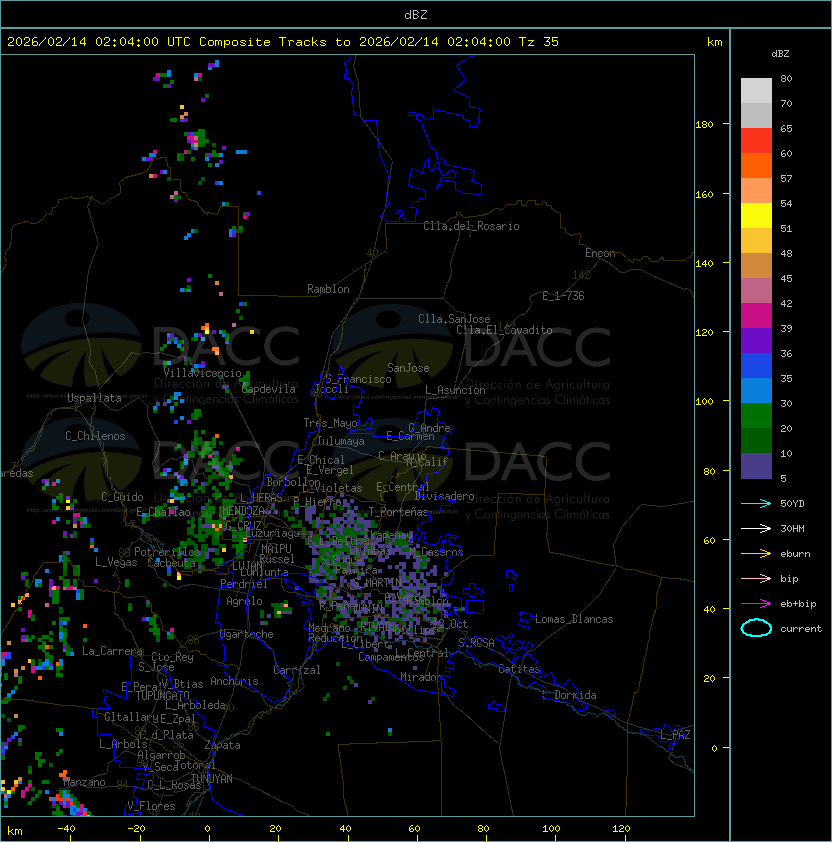Click the DACC watermark logo near SanJose
This screenshot has width=832, height=842.
tap(470, 345)
